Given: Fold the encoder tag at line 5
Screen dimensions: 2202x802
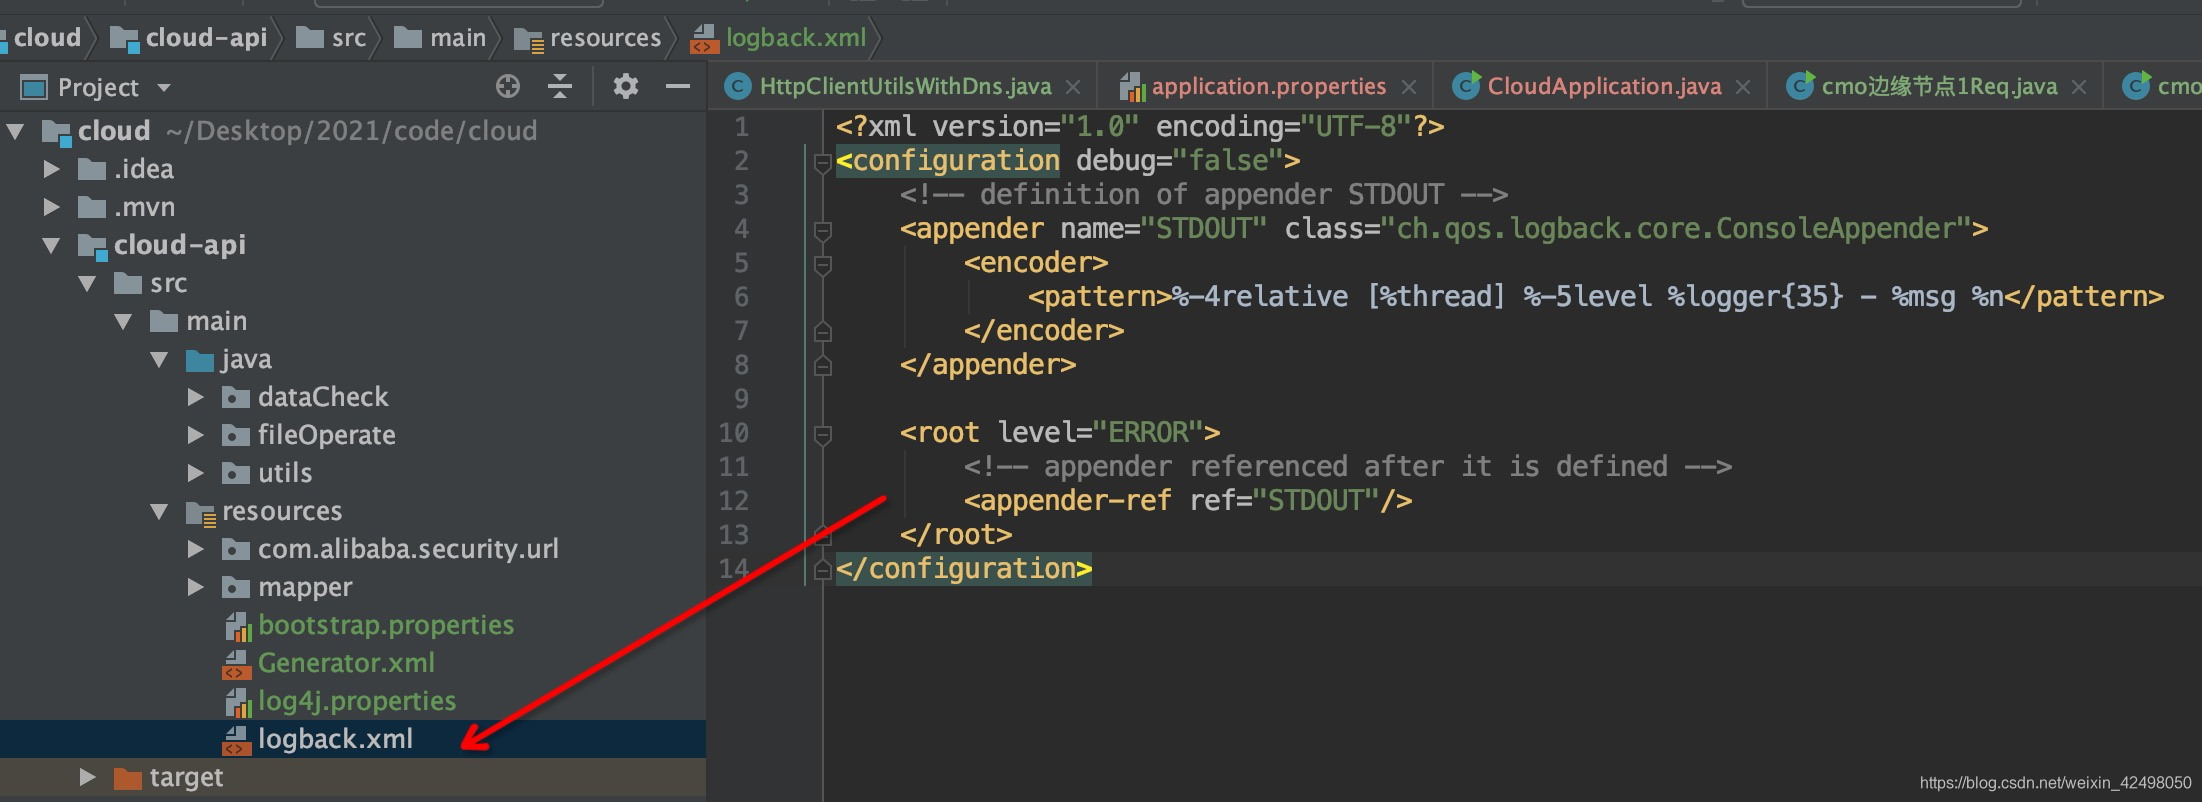Looking at the screenshot, I should [823, 264].
